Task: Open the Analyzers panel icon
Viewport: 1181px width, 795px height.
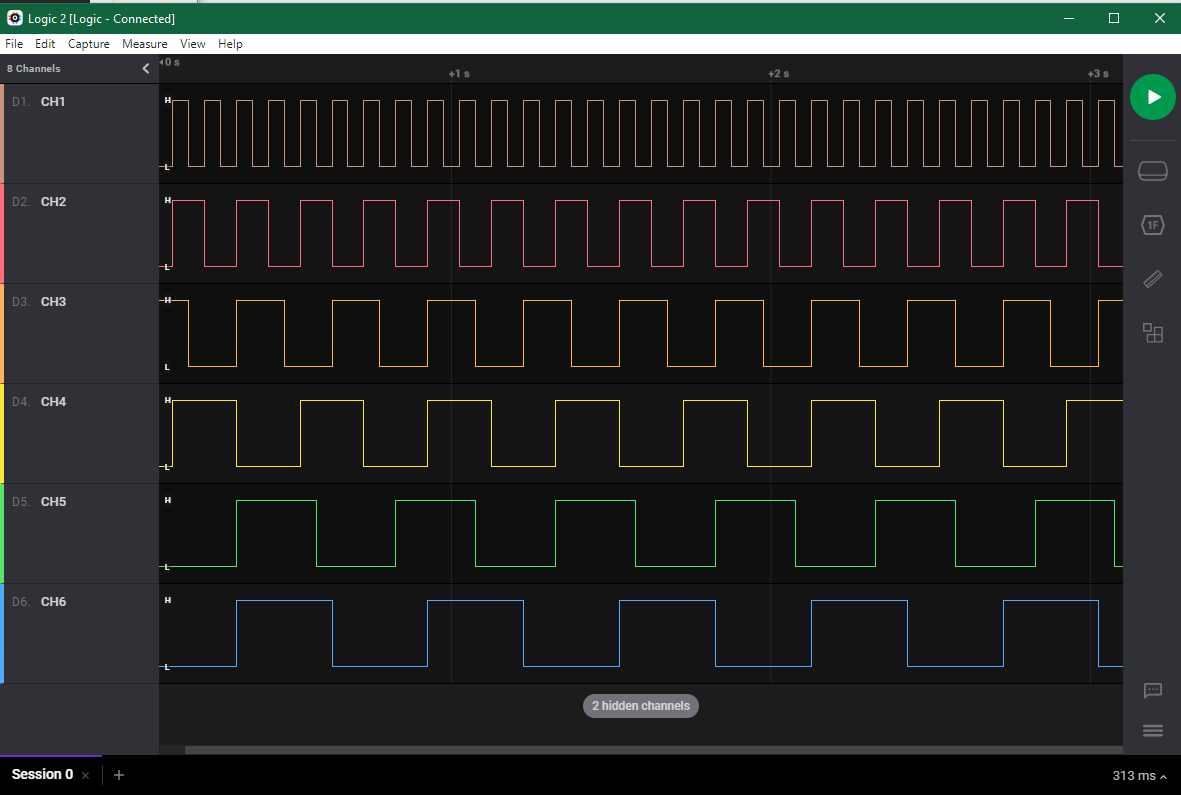Action: coord(1153,225)
